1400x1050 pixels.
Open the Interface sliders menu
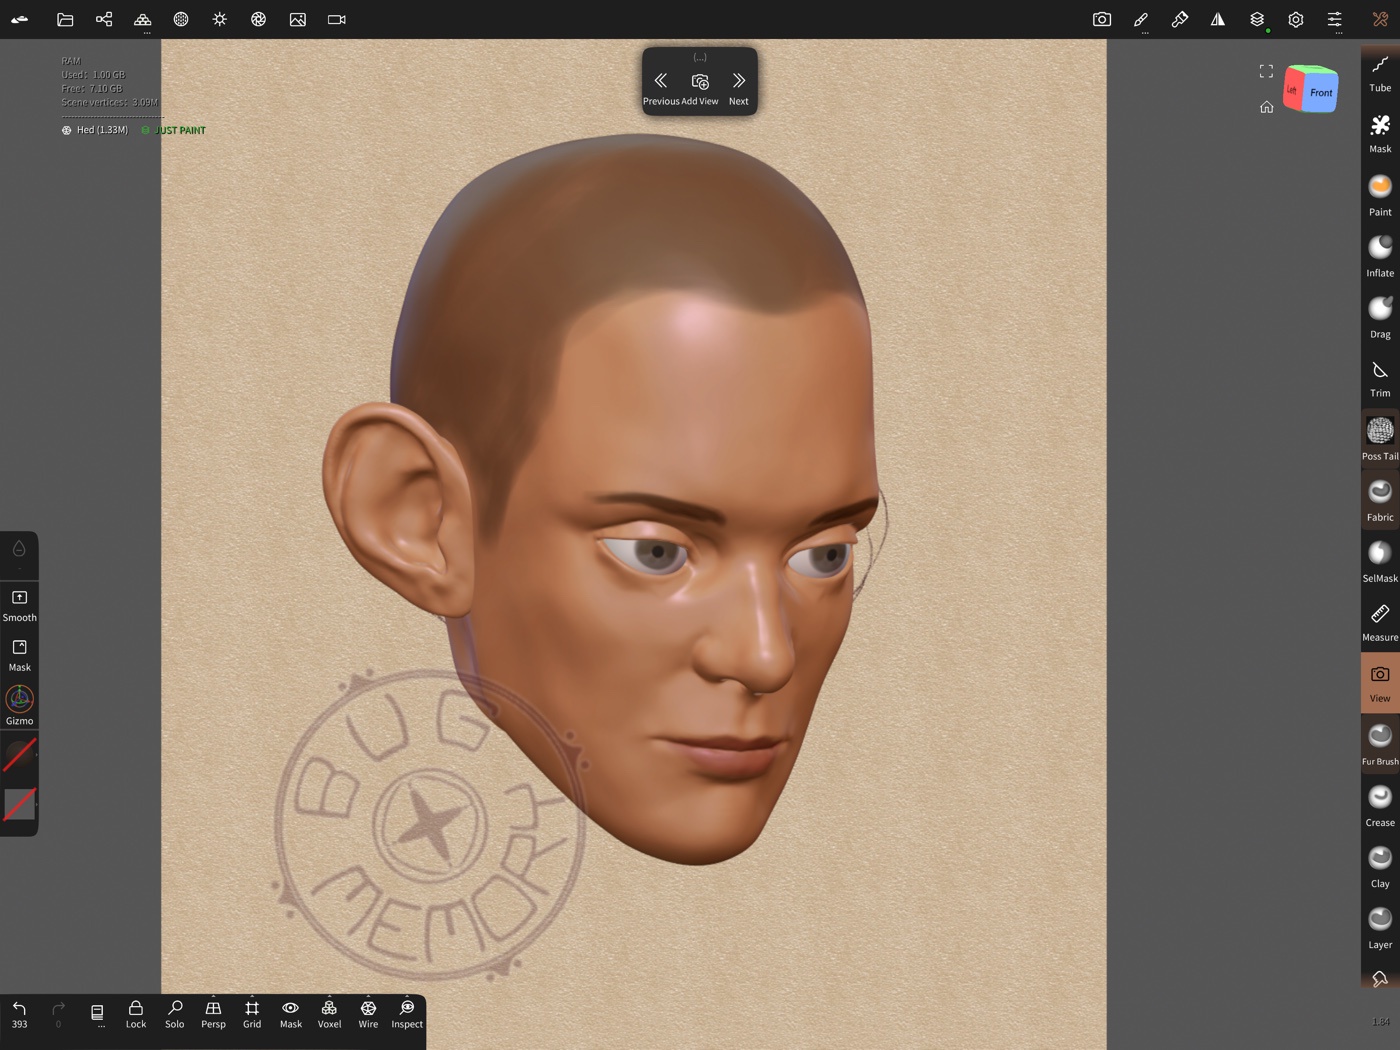[1335, 19]
